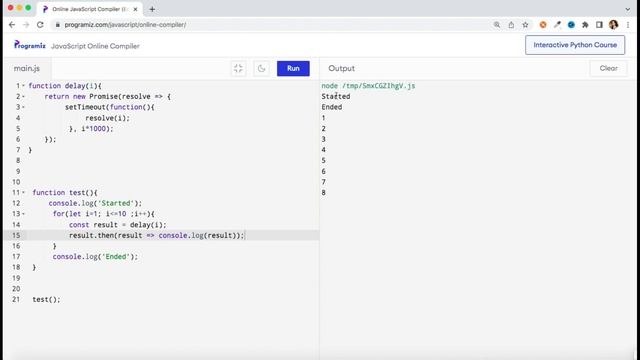Open the Extensions puzzle icon
Viewport: 640px width, 360px height.
pyautogui.click(x=585, y=25)
